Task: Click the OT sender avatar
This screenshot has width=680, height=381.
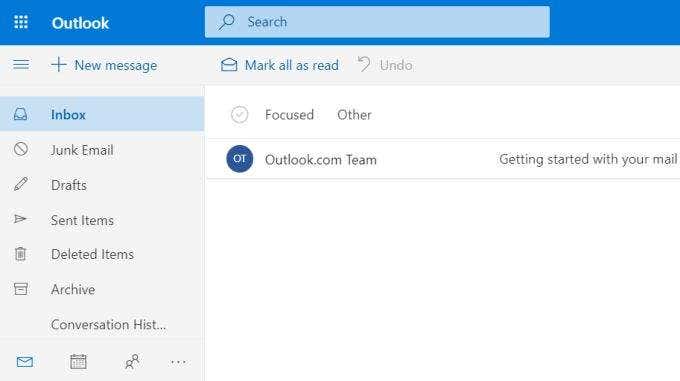Action: pyautogui.click(x=239, y=159)
